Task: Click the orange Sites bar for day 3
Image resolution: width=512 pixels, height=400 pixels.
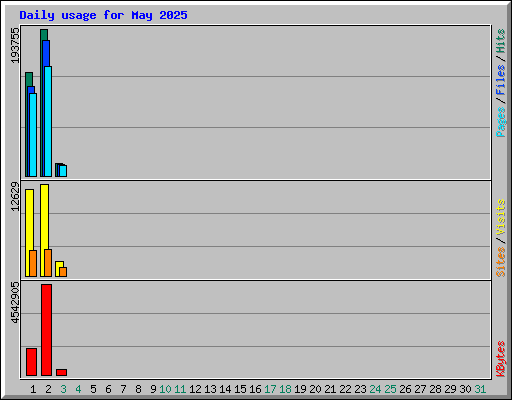Action: 63,272
